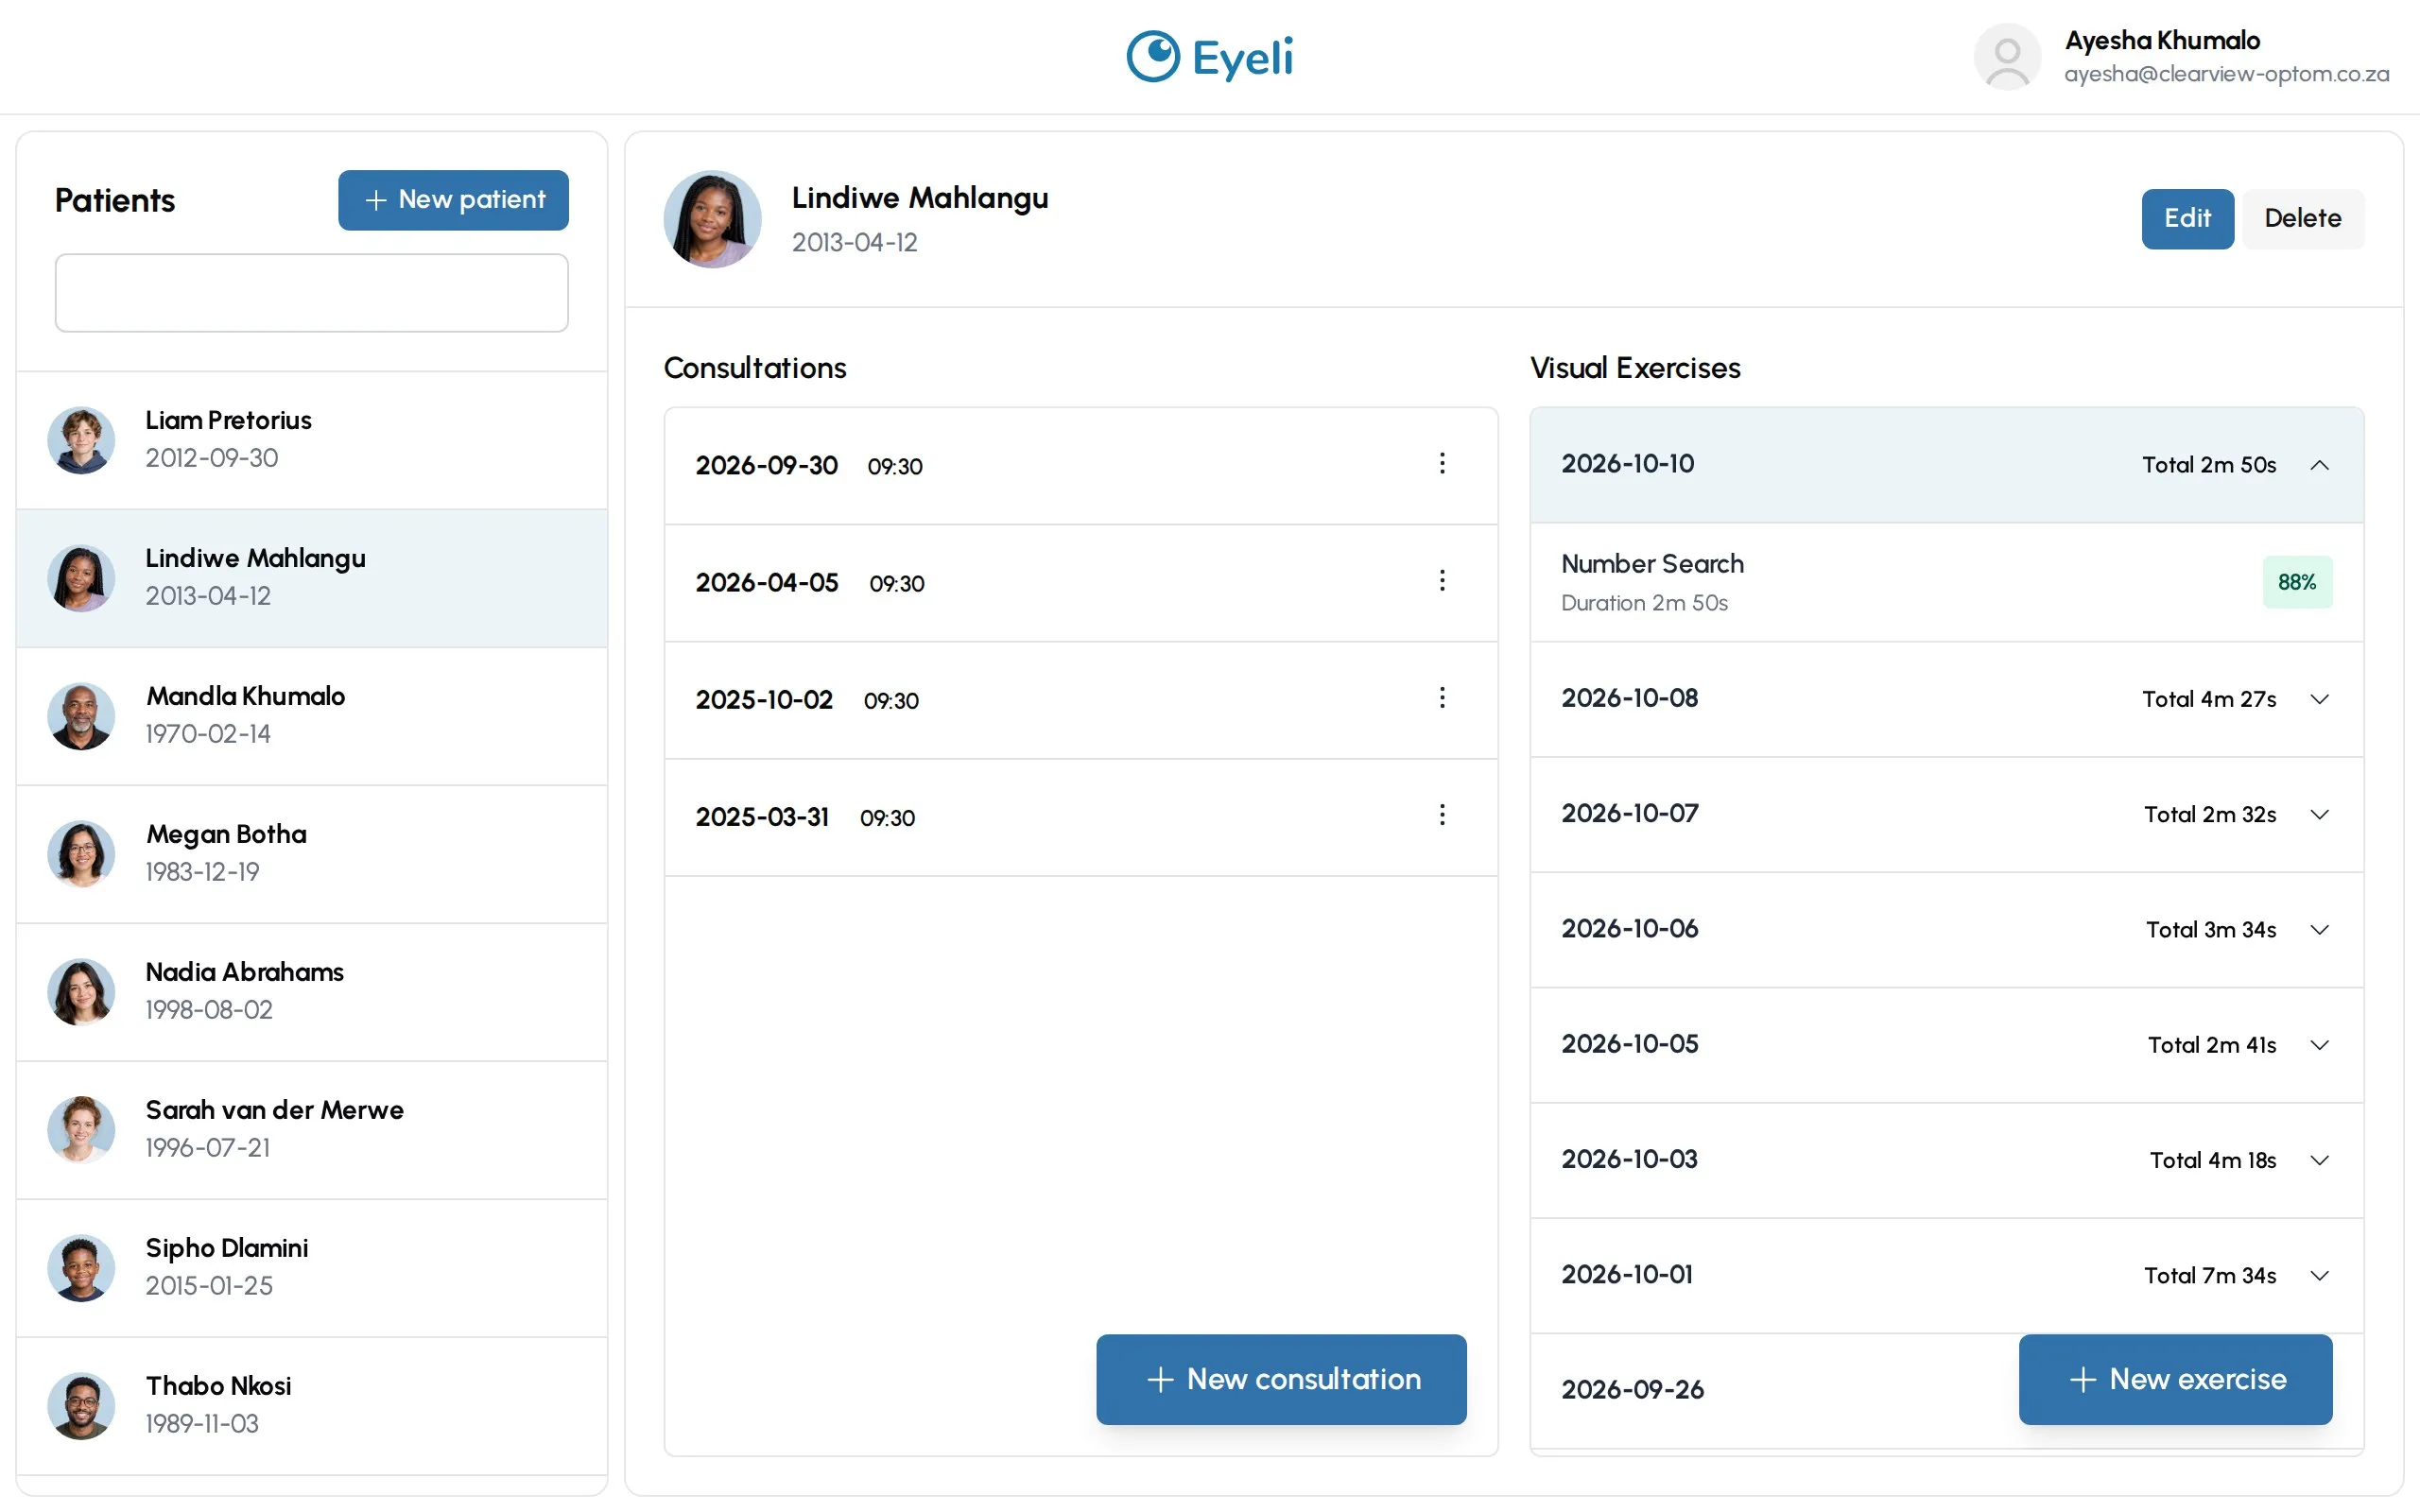Screen dimensions: 2420x1512
Task: Delete the current patient
Action: 2302,219
